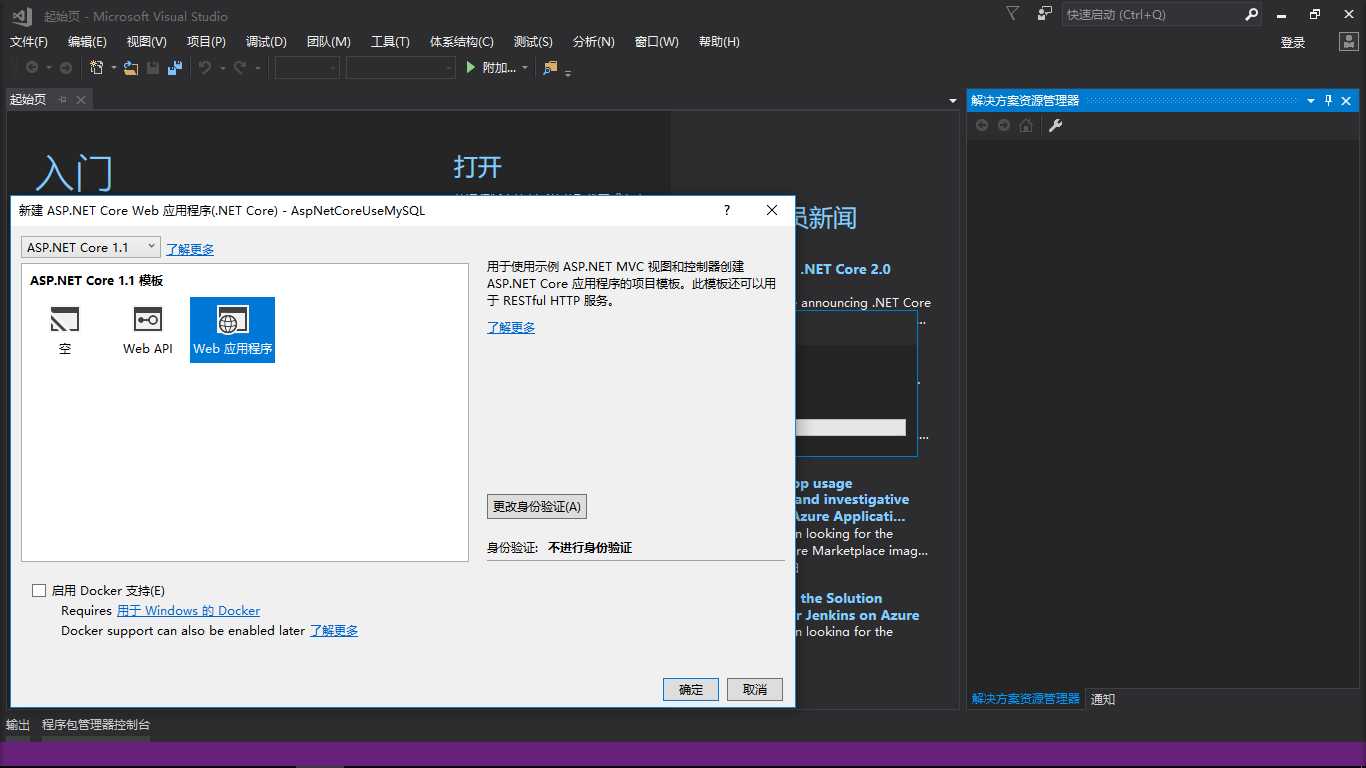Click the green Start (附加) play icon

[472, 68]
